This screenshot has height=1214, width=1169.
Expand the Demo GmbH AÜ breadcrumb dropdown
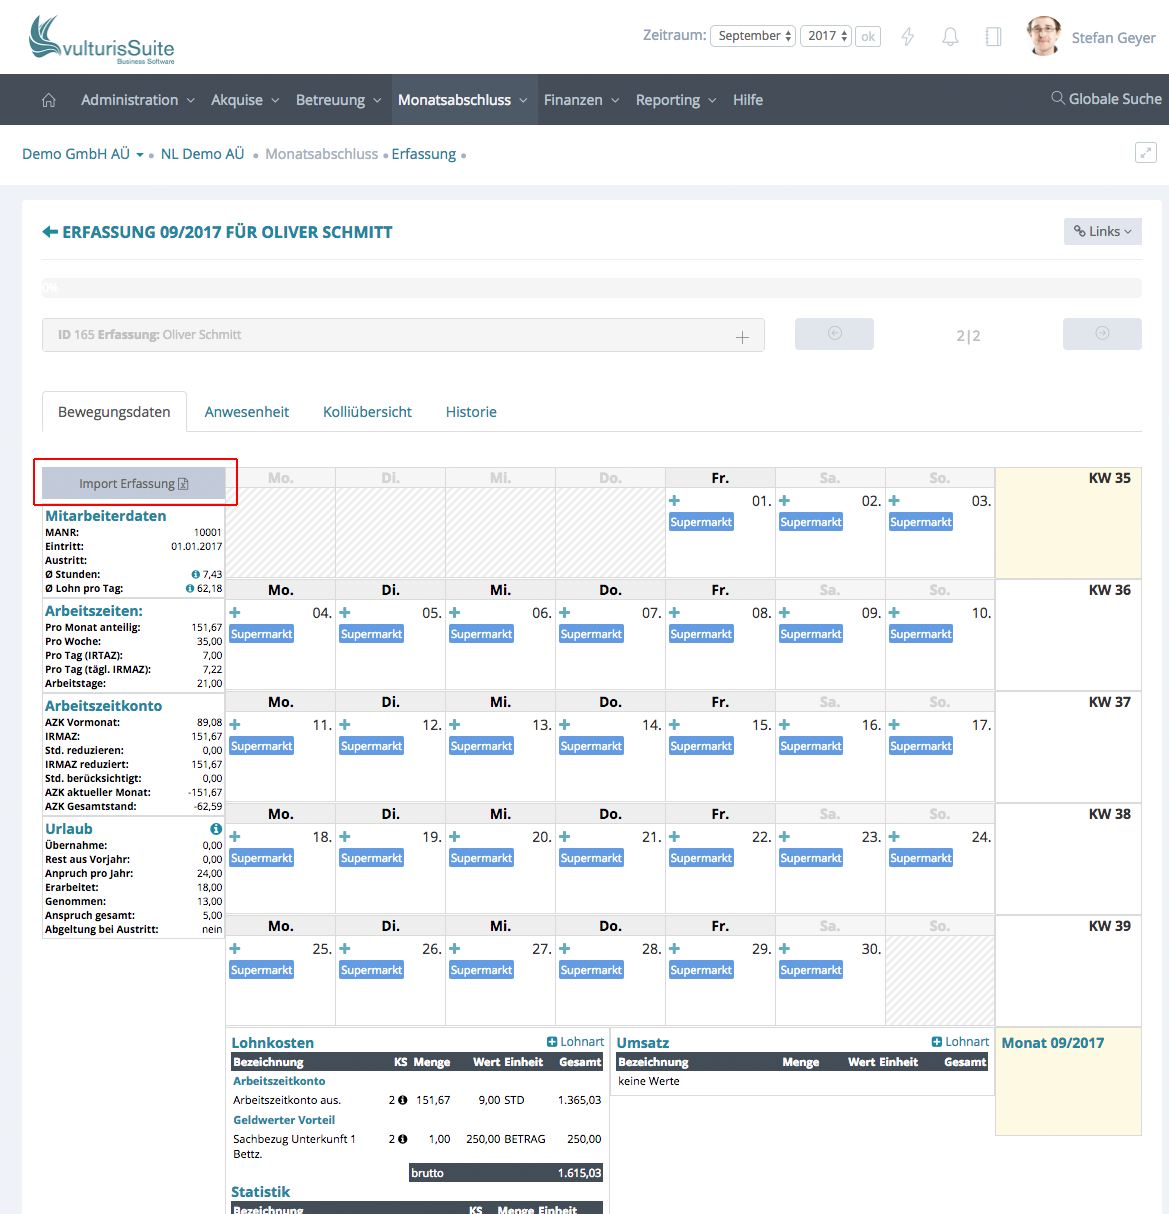click(139, 155)
